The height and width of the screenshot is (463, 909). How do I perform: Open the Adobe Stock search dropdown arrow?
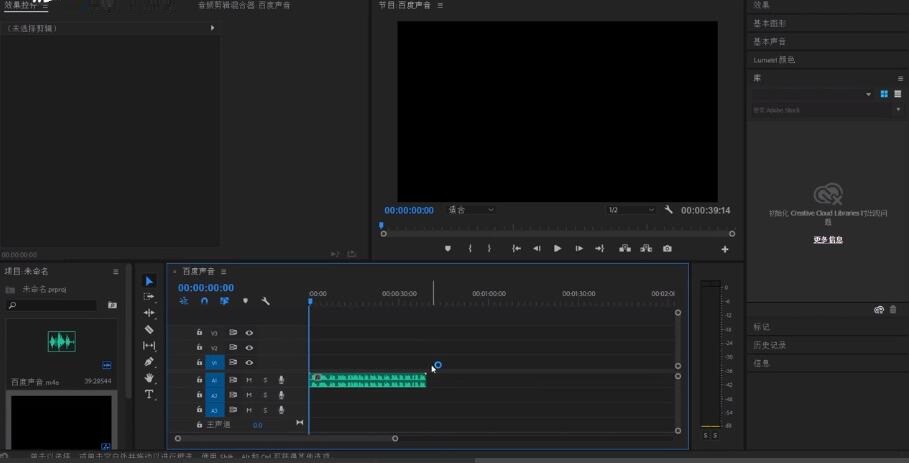pos(899,110)
